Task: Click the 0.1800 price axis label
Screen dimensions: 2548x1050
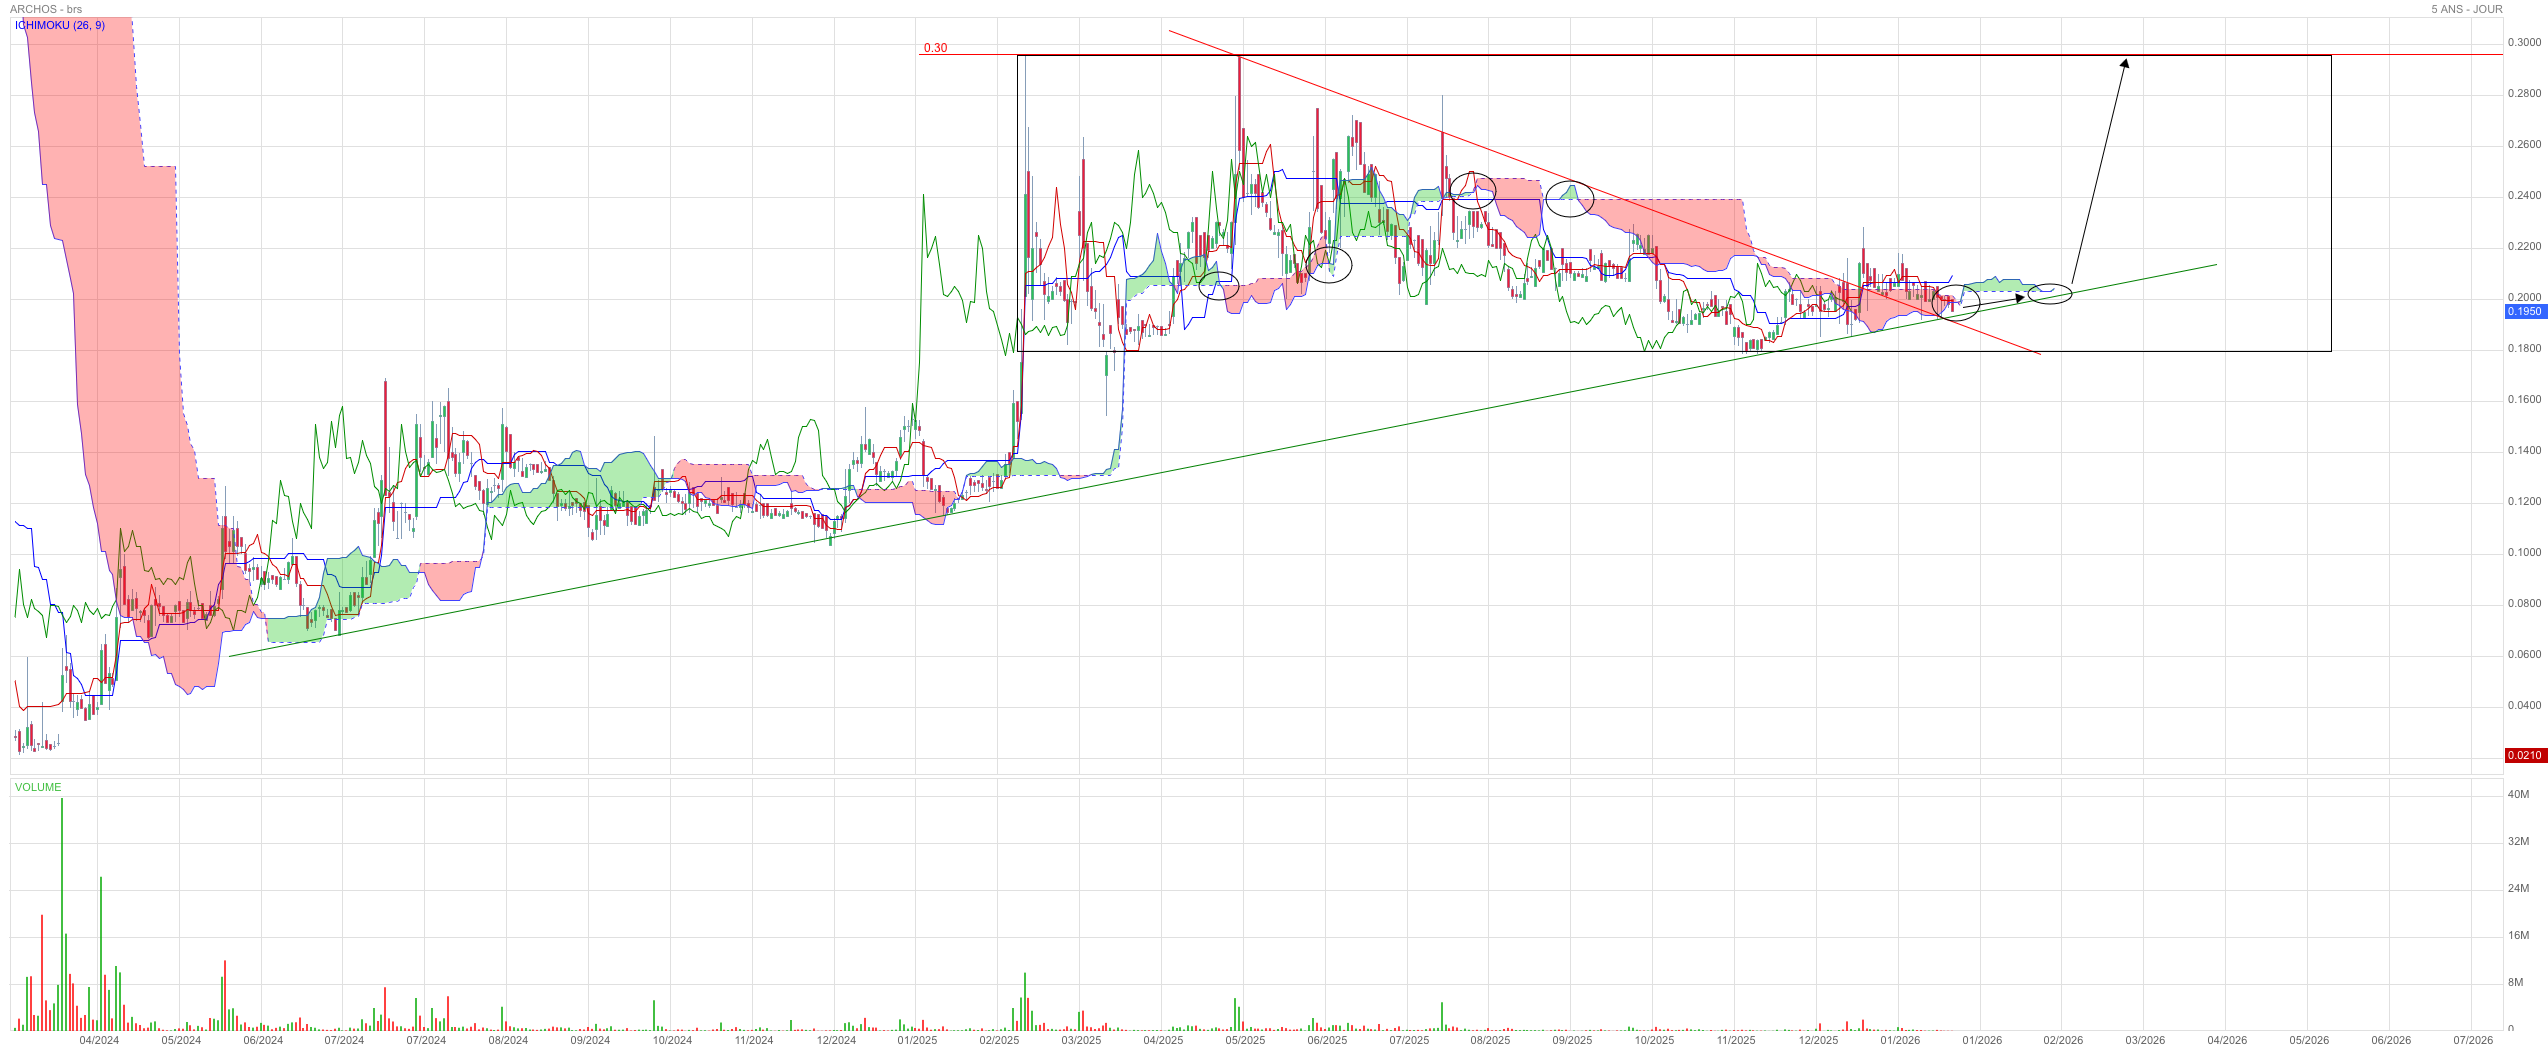Action: coord(2524,348)
